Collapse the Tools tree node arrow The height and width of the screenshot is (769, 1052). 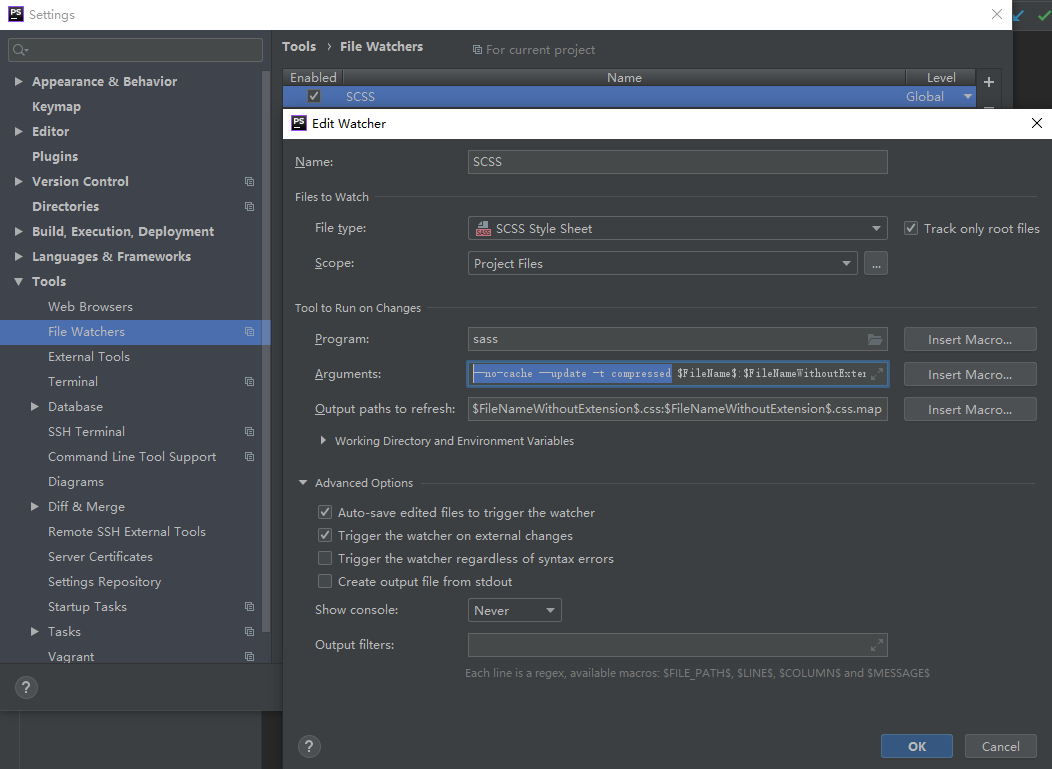click(19, 282)
